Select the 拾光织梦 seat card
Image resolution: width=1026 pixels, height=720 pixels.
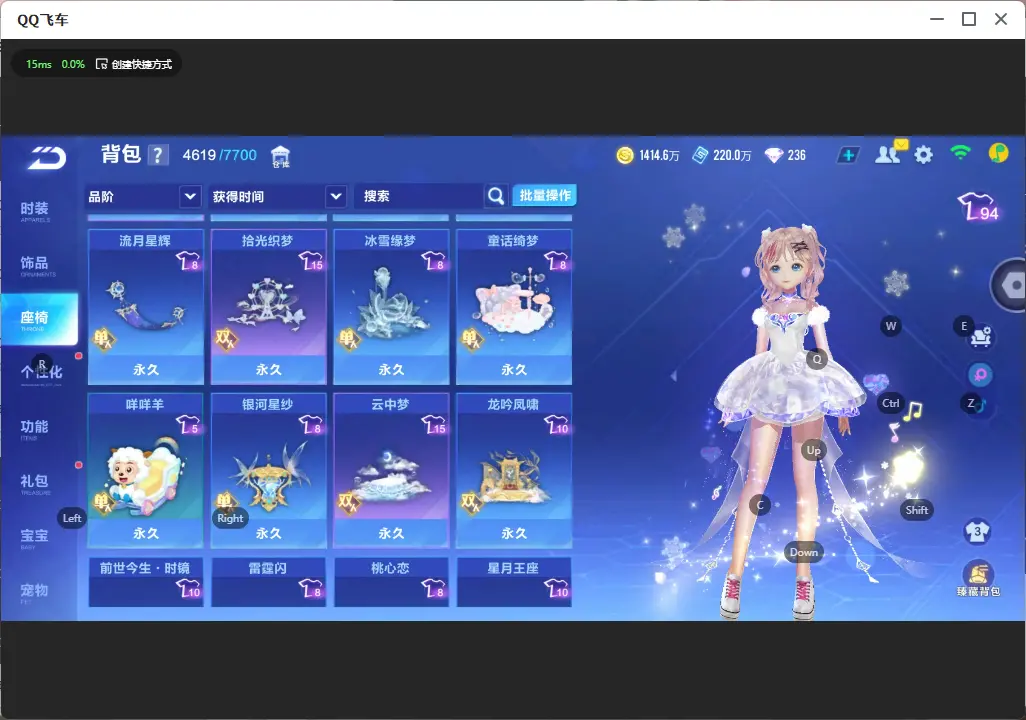tap(268, 306)
